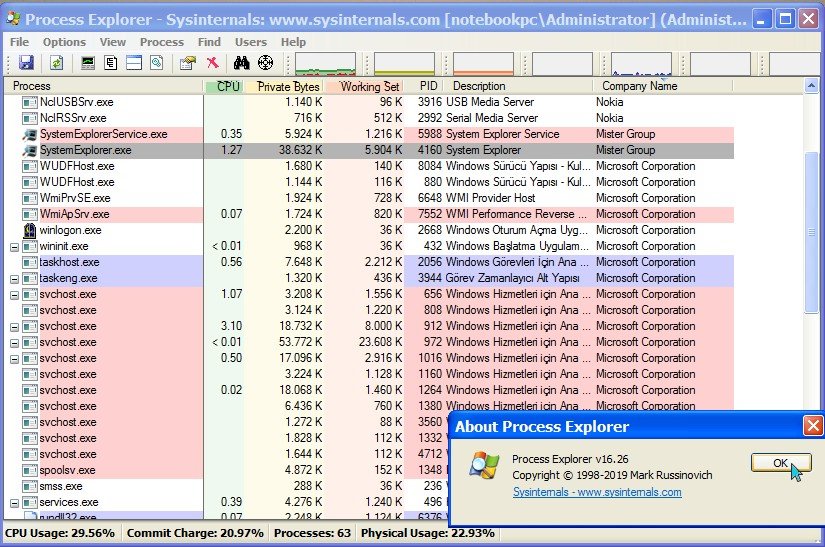Click the Refresh Now toolbar icon
This screenshot has height=547, width=825.
(x=56, y=63)
